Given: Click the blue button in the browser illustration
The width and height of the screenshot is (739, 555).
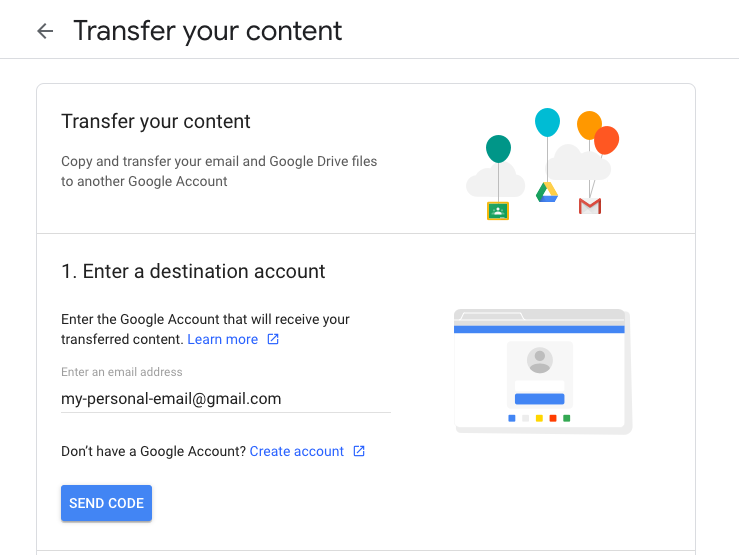Looking at the screenshot, I should pos(540,399).
